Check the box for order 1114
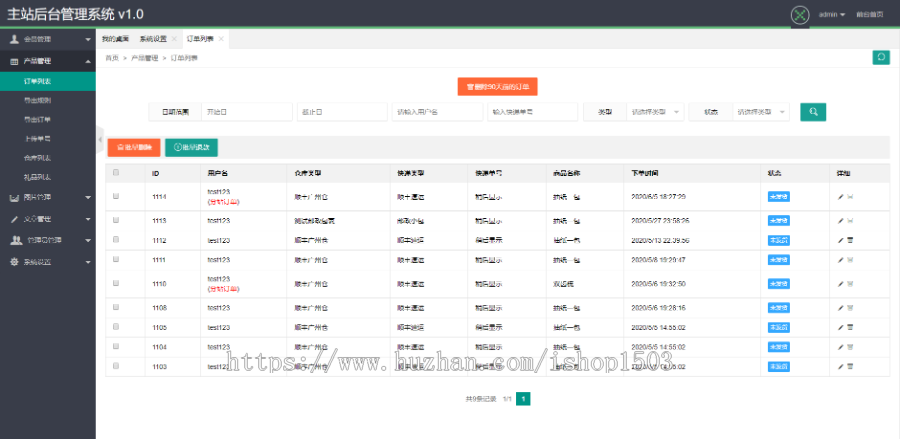900x439 pixels. click(116, 196)
